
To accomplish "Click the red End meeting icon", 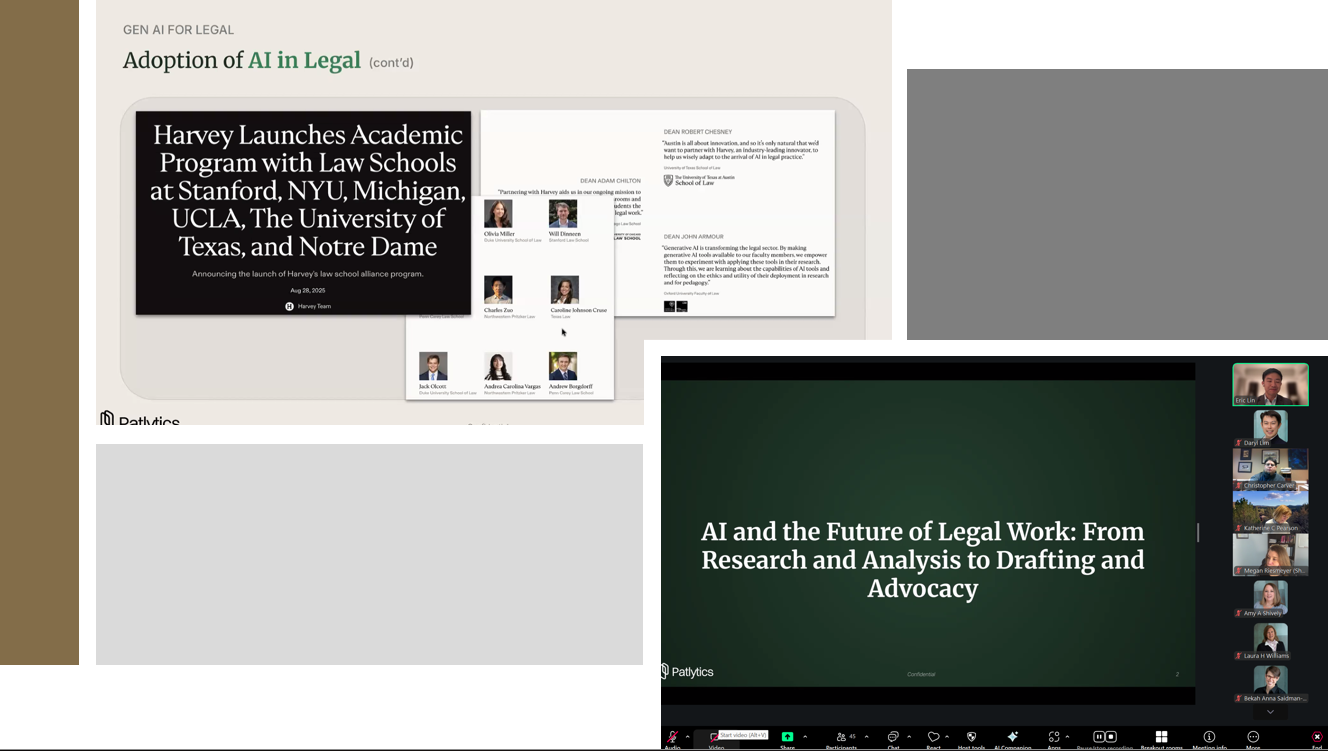I will point(1317,737).
